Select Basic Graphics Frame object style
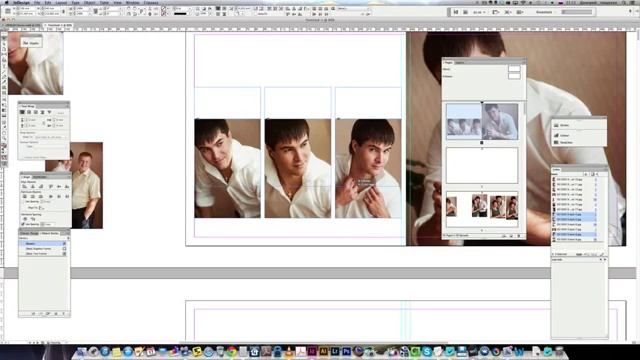Image resolution: width=640 pixels, height=360 pixels. coord(43,249)
